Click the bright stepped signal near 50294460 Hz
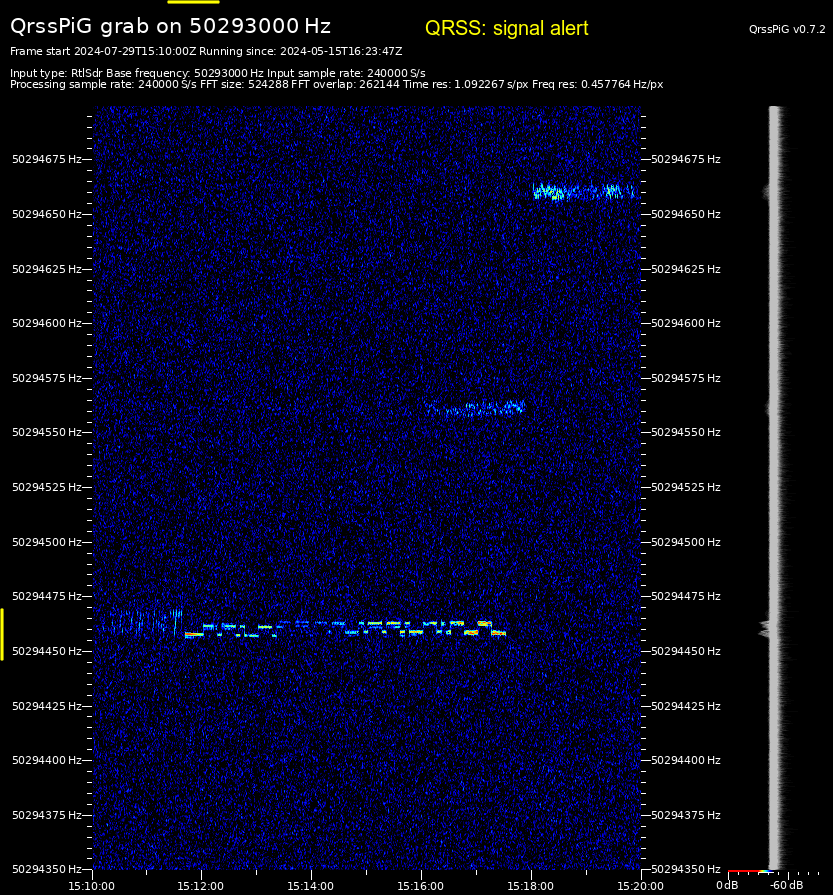The width and height of the screenshot is (833, 895). [x=345, y=628]
